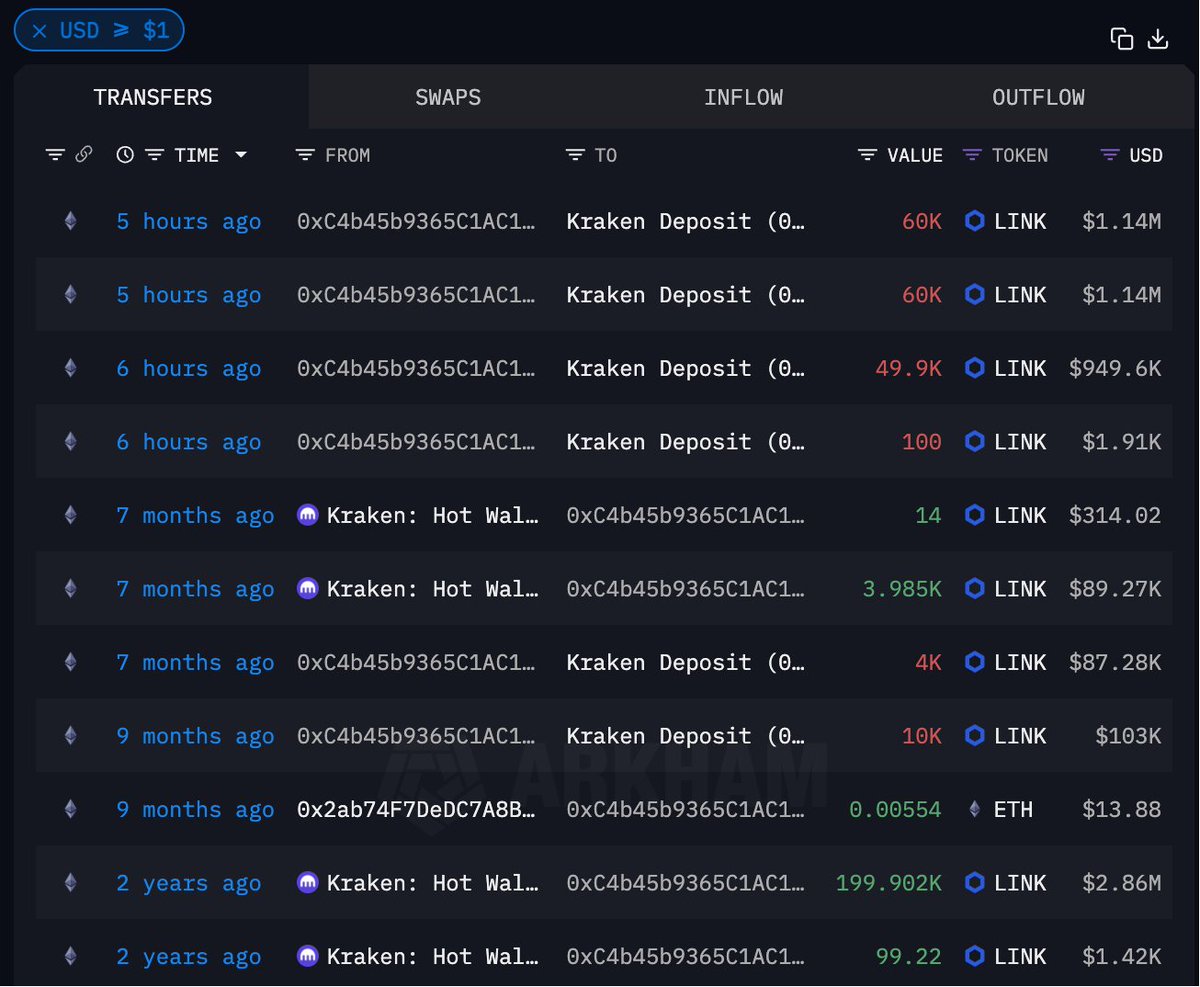This screenshot has height=987, width=1200.
Task: Click Ethereum icon in $103K row
Action: [70, 735]
